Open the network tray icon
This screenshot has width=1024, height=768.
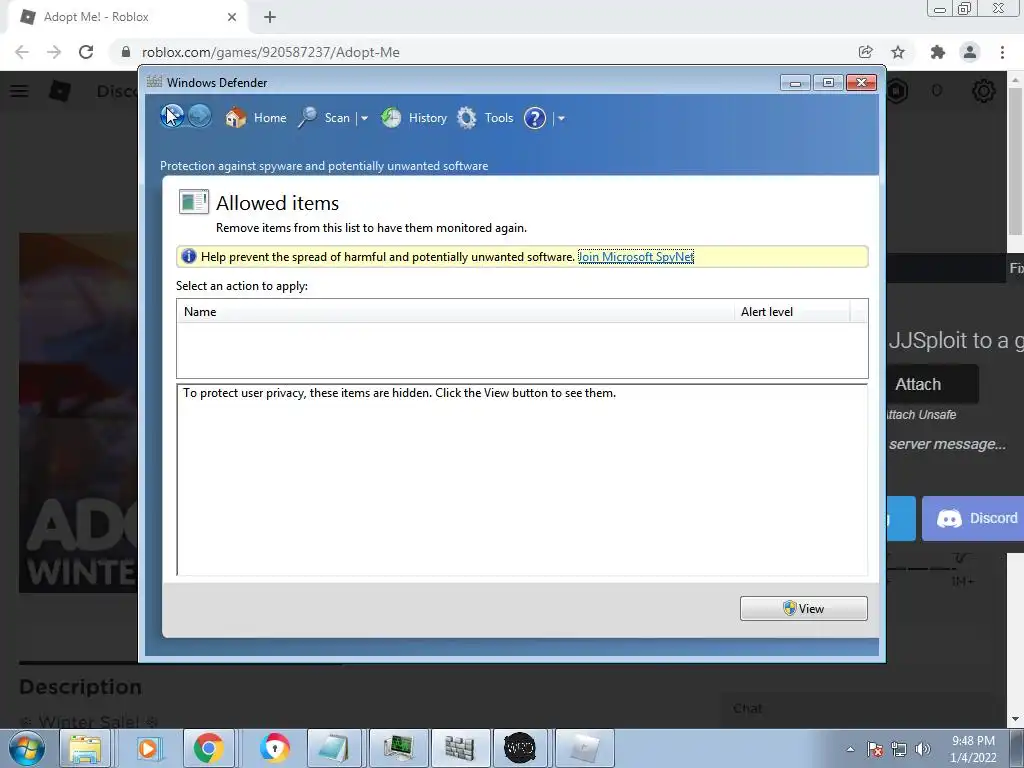pos(899,749)
